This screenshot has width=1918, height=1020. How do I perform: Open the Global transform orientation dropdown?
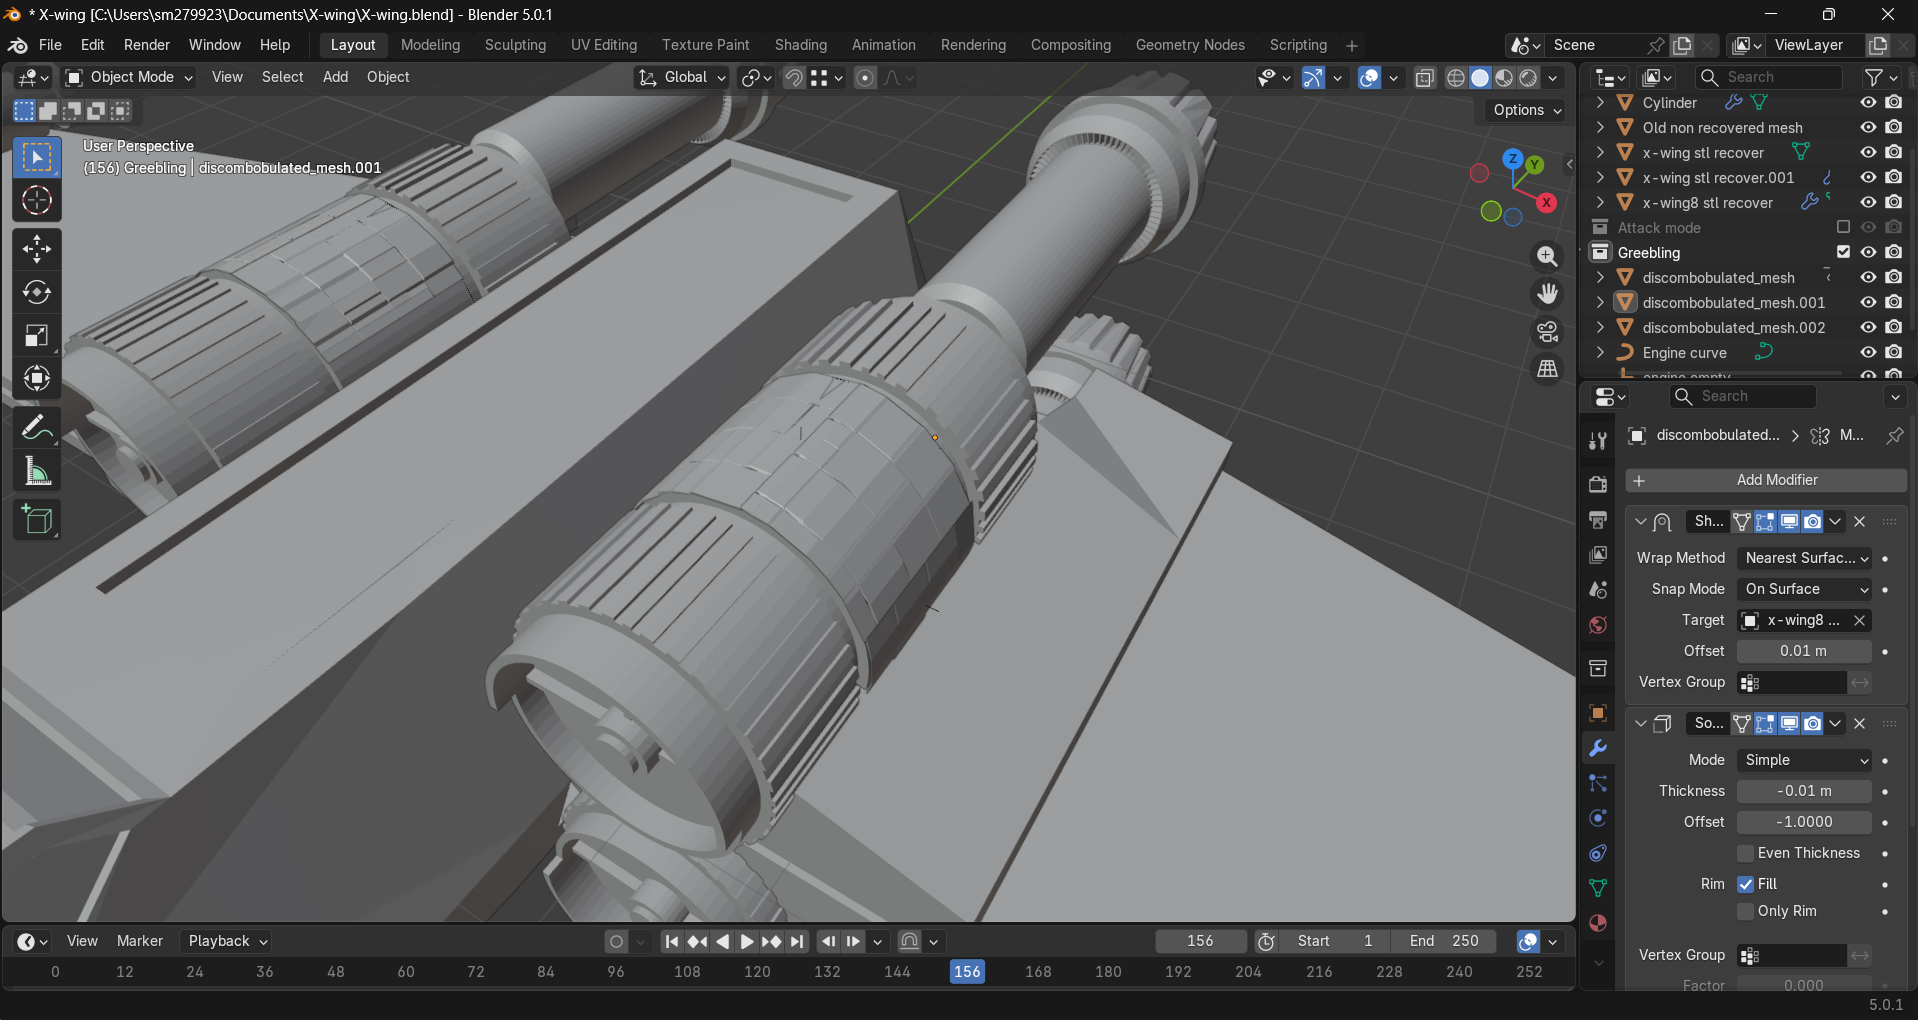point(681,77)
